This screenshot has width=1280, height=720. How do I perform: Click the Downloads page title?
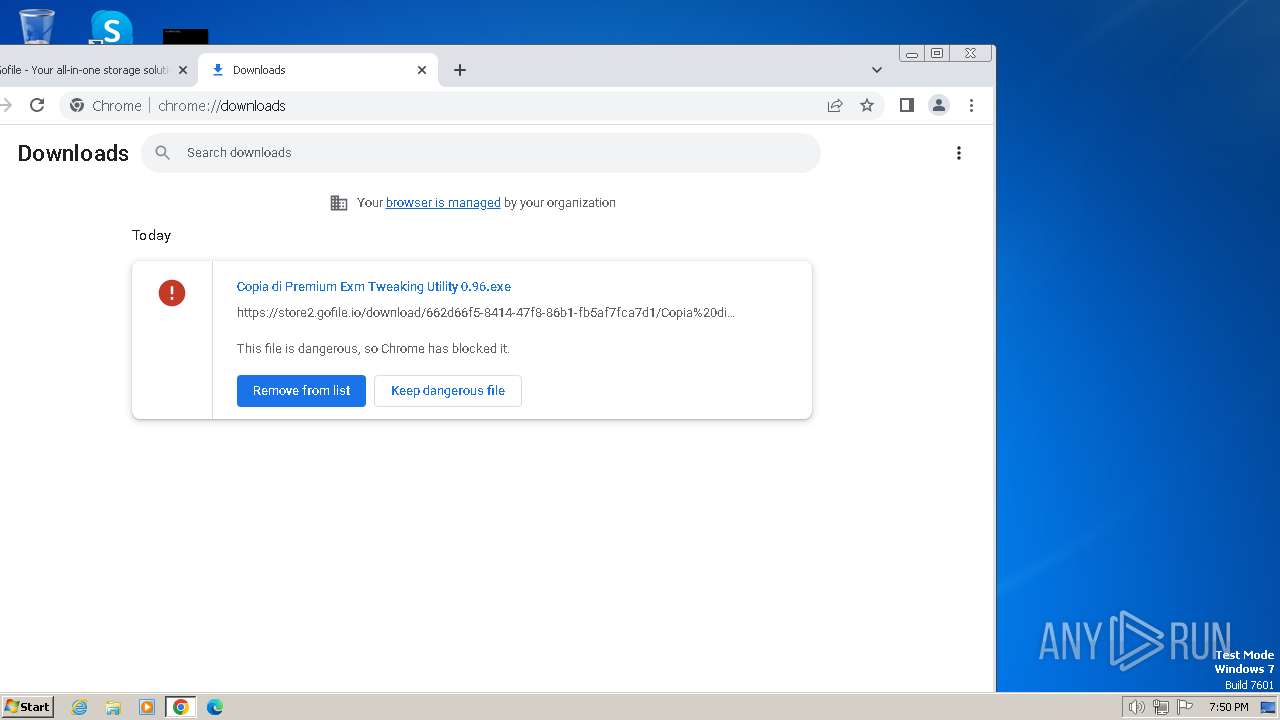[x=73, y=153]
